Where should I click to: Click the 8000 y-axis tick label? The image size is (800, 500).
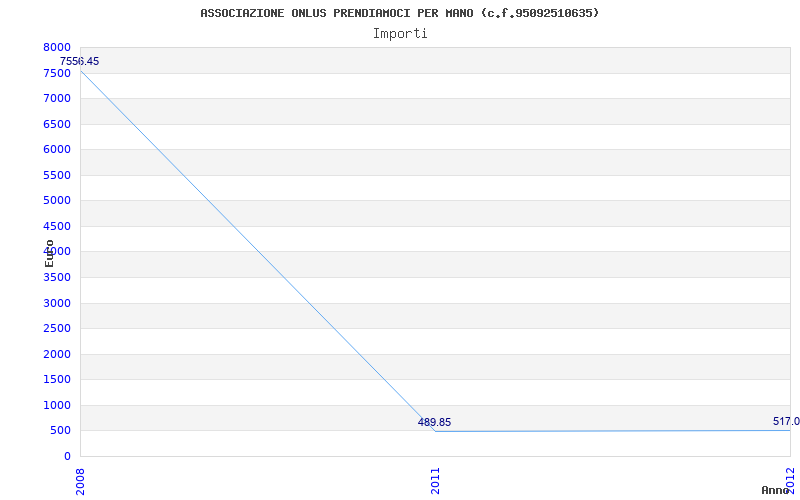click(57, 47)
